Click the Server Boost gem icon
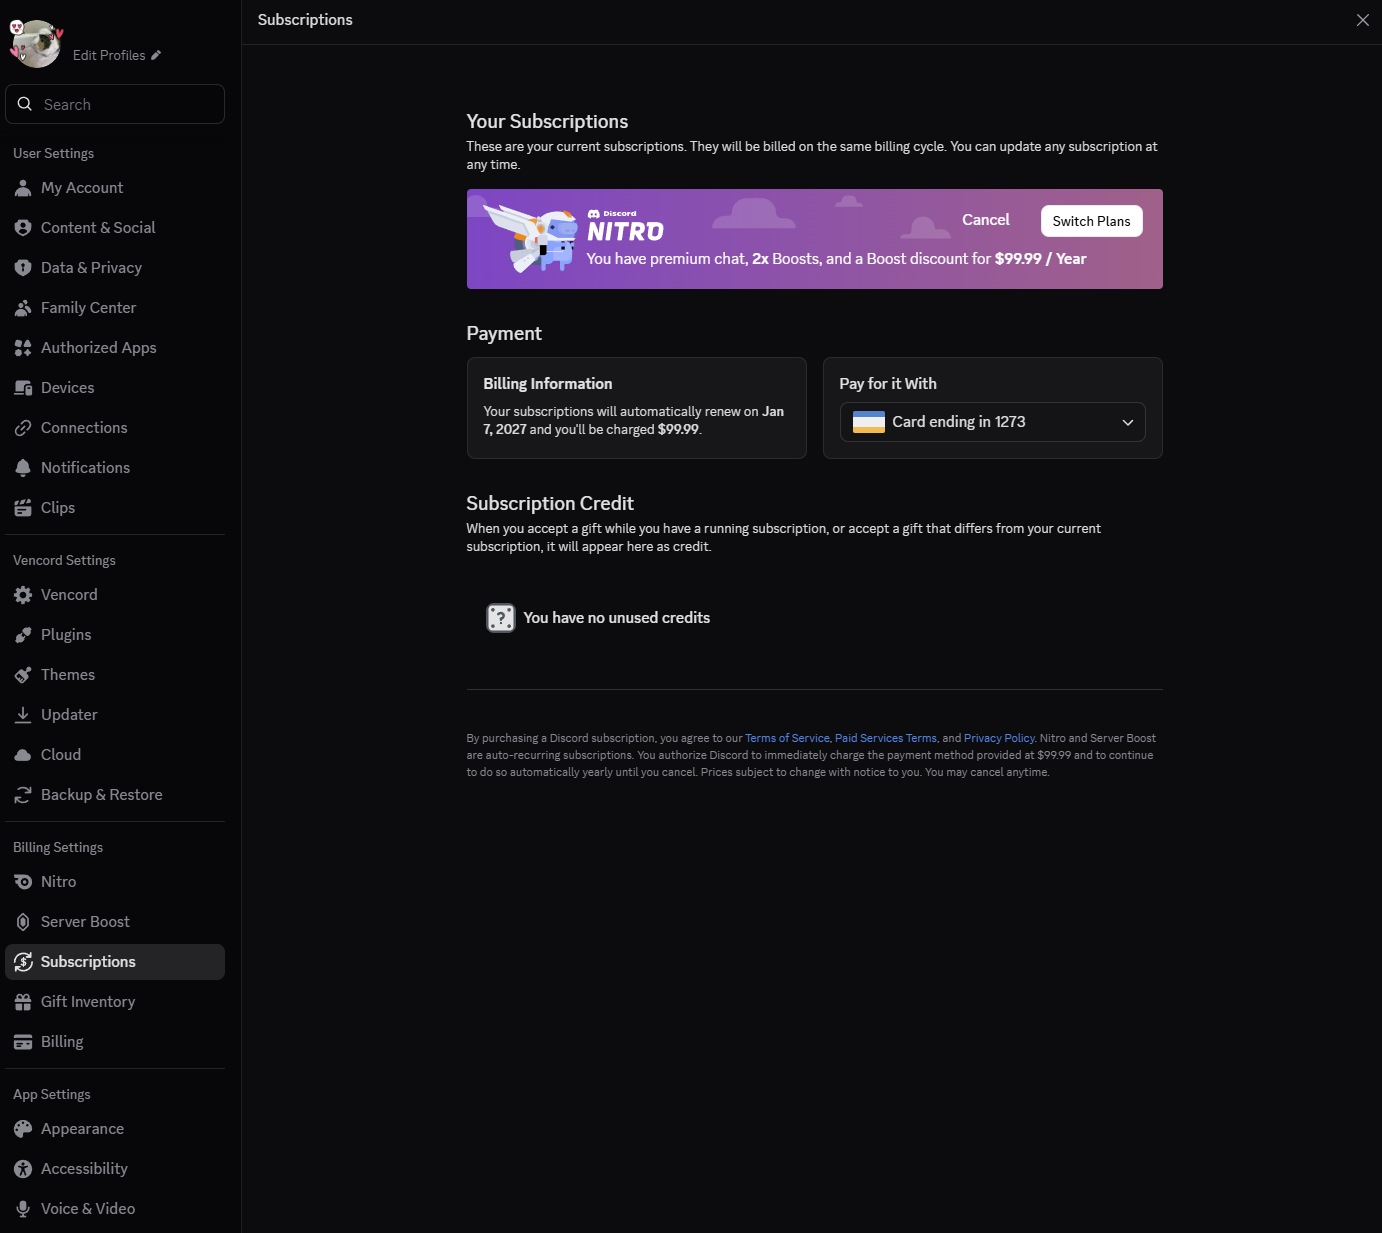The width and height of the screenshot is (1382, 1233). pyautogui.click(x=23, y=922)
